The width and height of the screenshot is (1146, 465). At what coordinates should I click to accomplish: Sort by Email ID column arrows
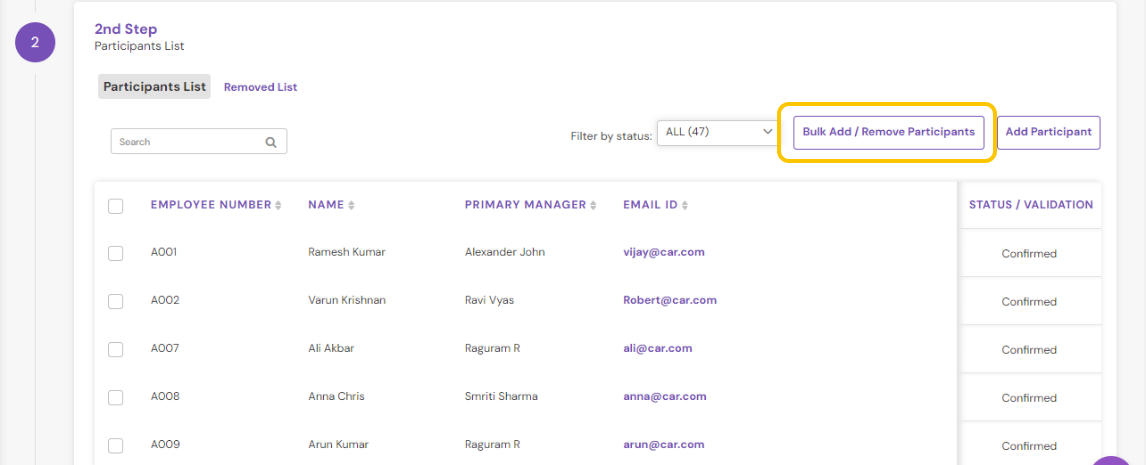[685, 205]
